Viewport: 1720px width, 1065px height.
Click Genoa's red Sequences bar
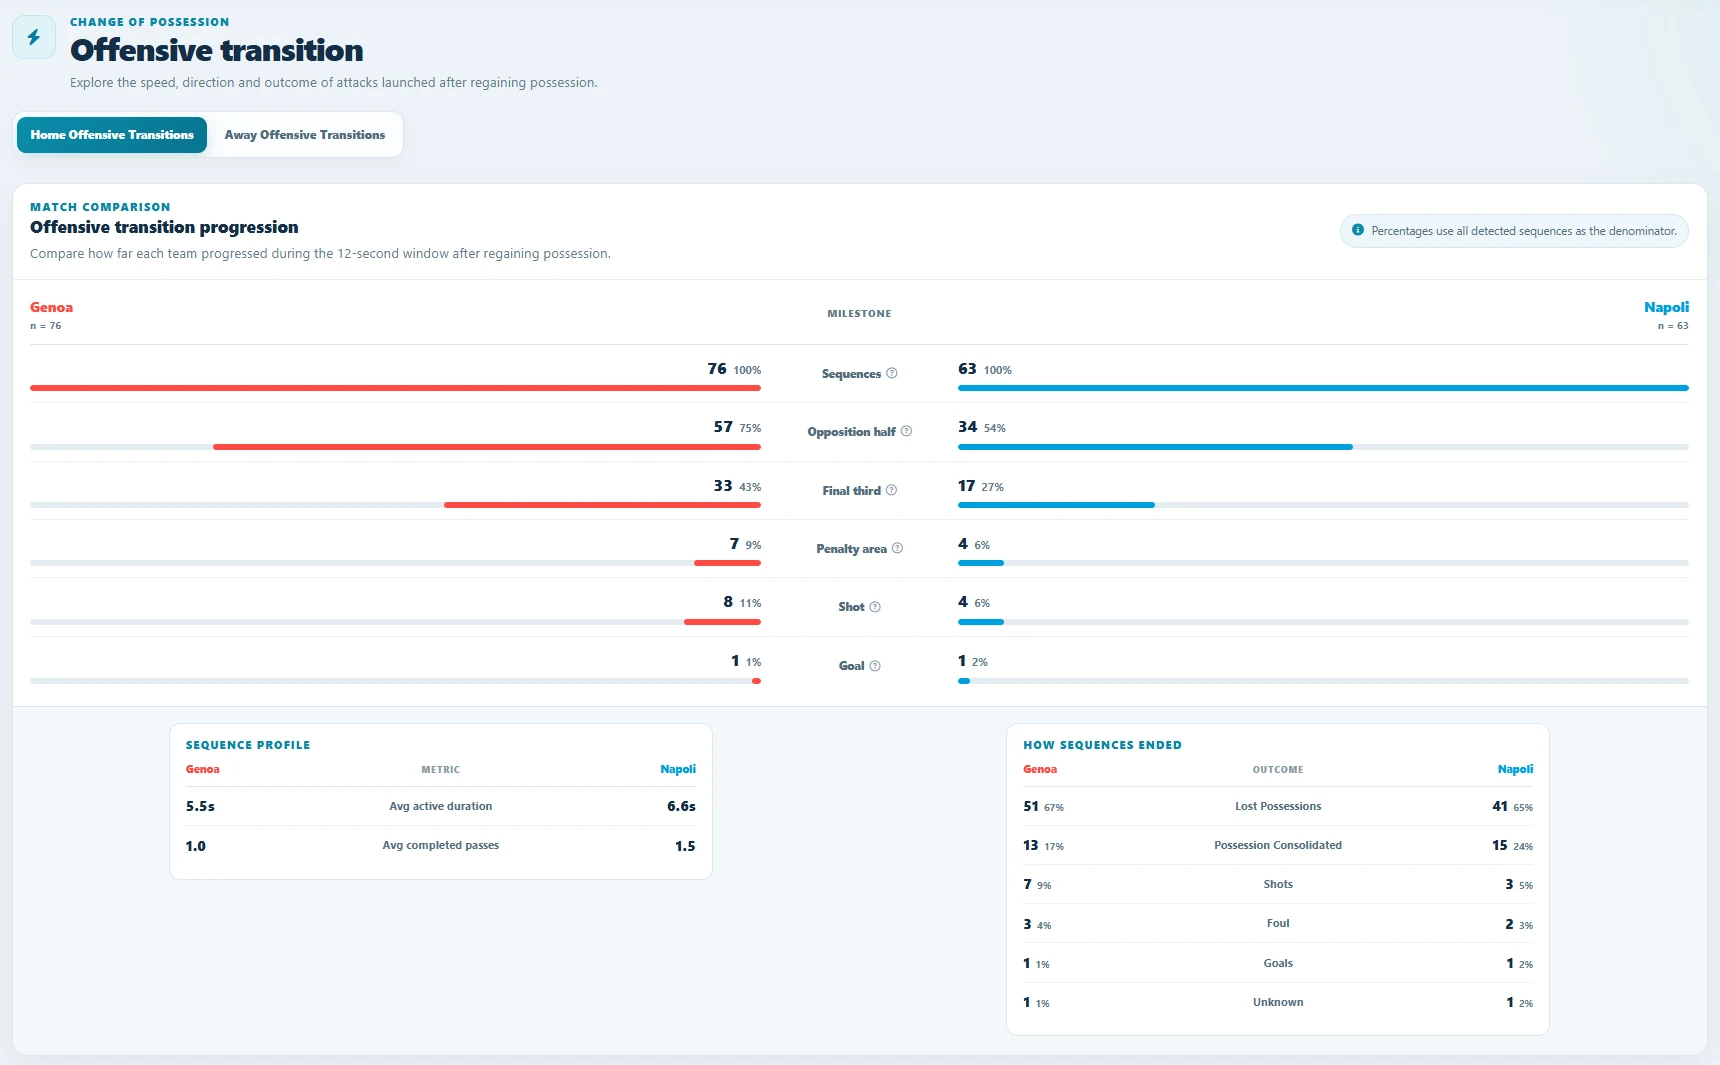click(395, 388)
